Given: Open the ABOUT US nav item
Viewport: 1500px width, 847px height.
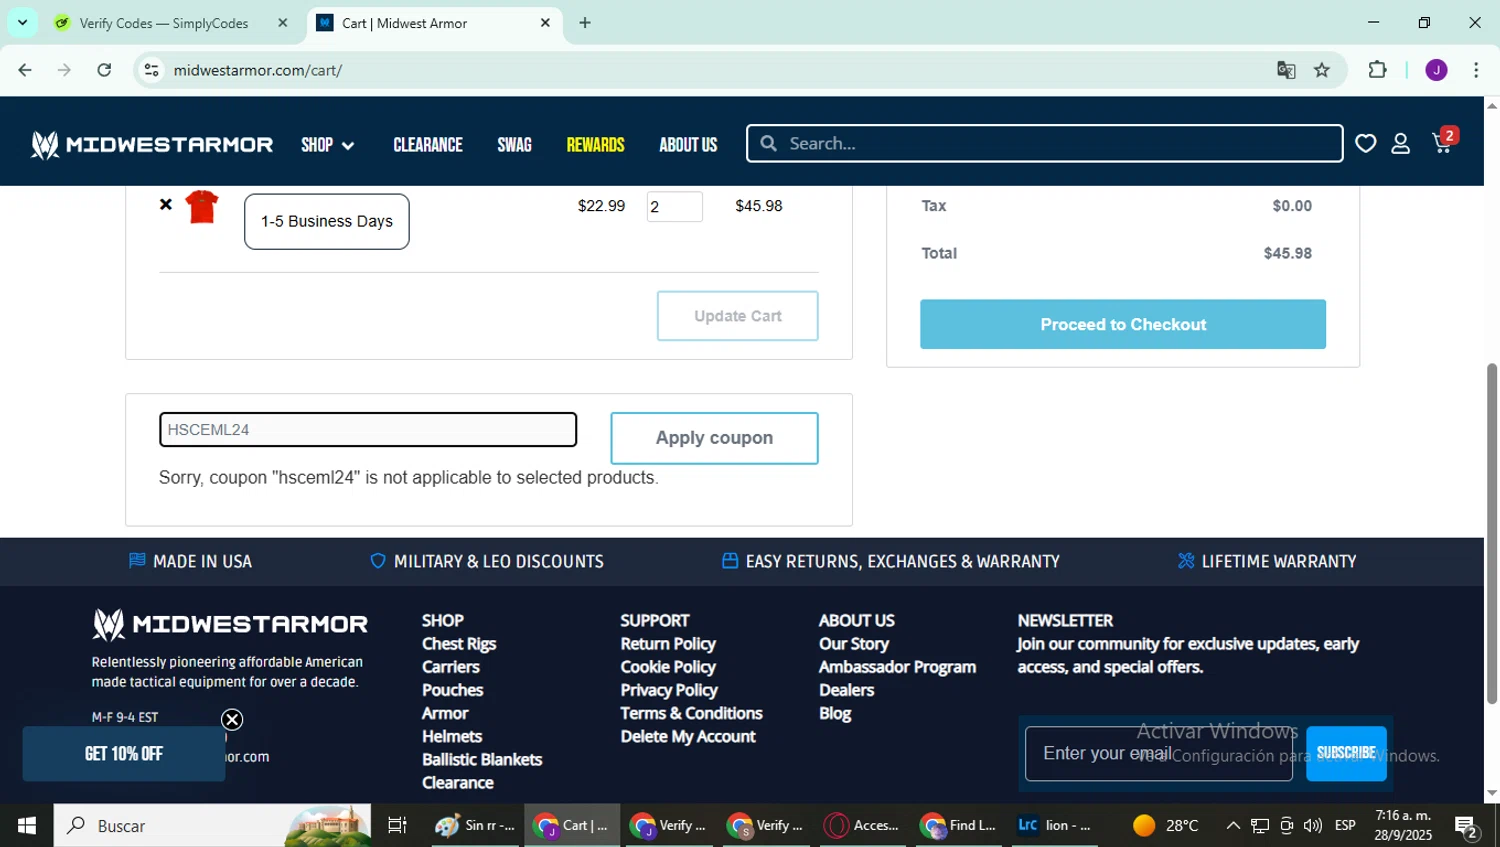Looking at the screenshot, I should click(x=688, y=145).
